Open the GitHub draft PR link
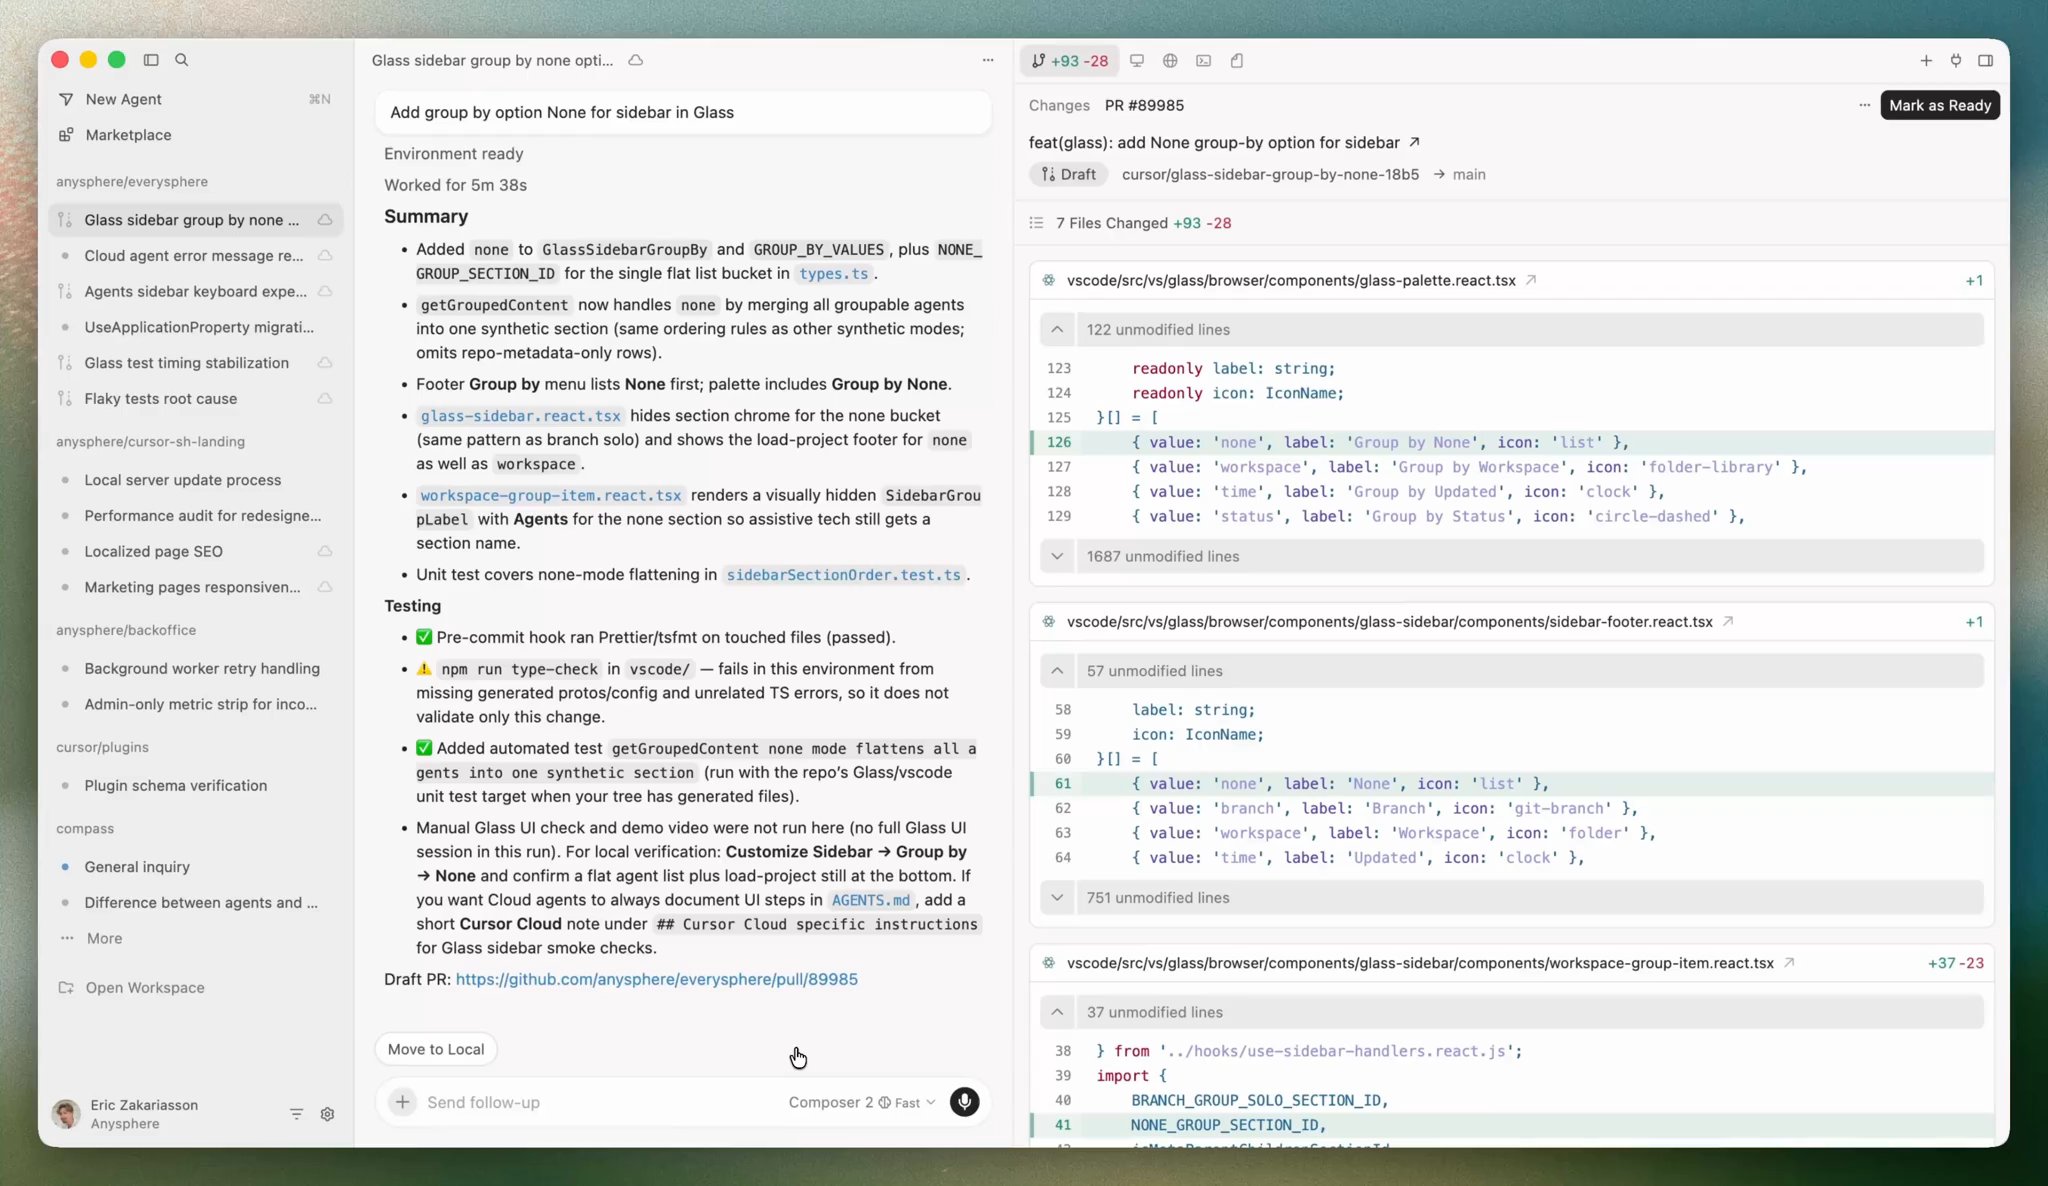The height and width of the screenshot is (1186, 2048). coord(656,979)
